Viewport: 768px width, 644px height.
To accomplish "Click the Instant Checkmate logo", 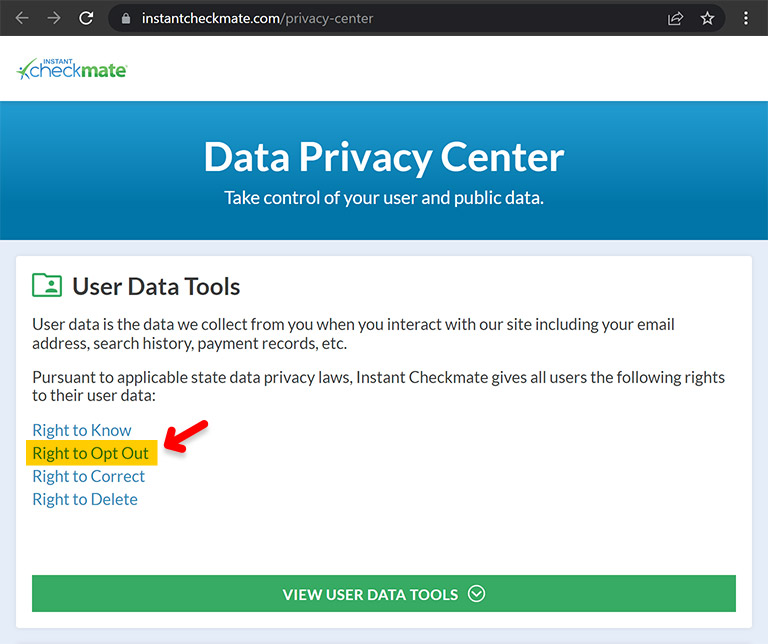I will [x=72, y=69].
